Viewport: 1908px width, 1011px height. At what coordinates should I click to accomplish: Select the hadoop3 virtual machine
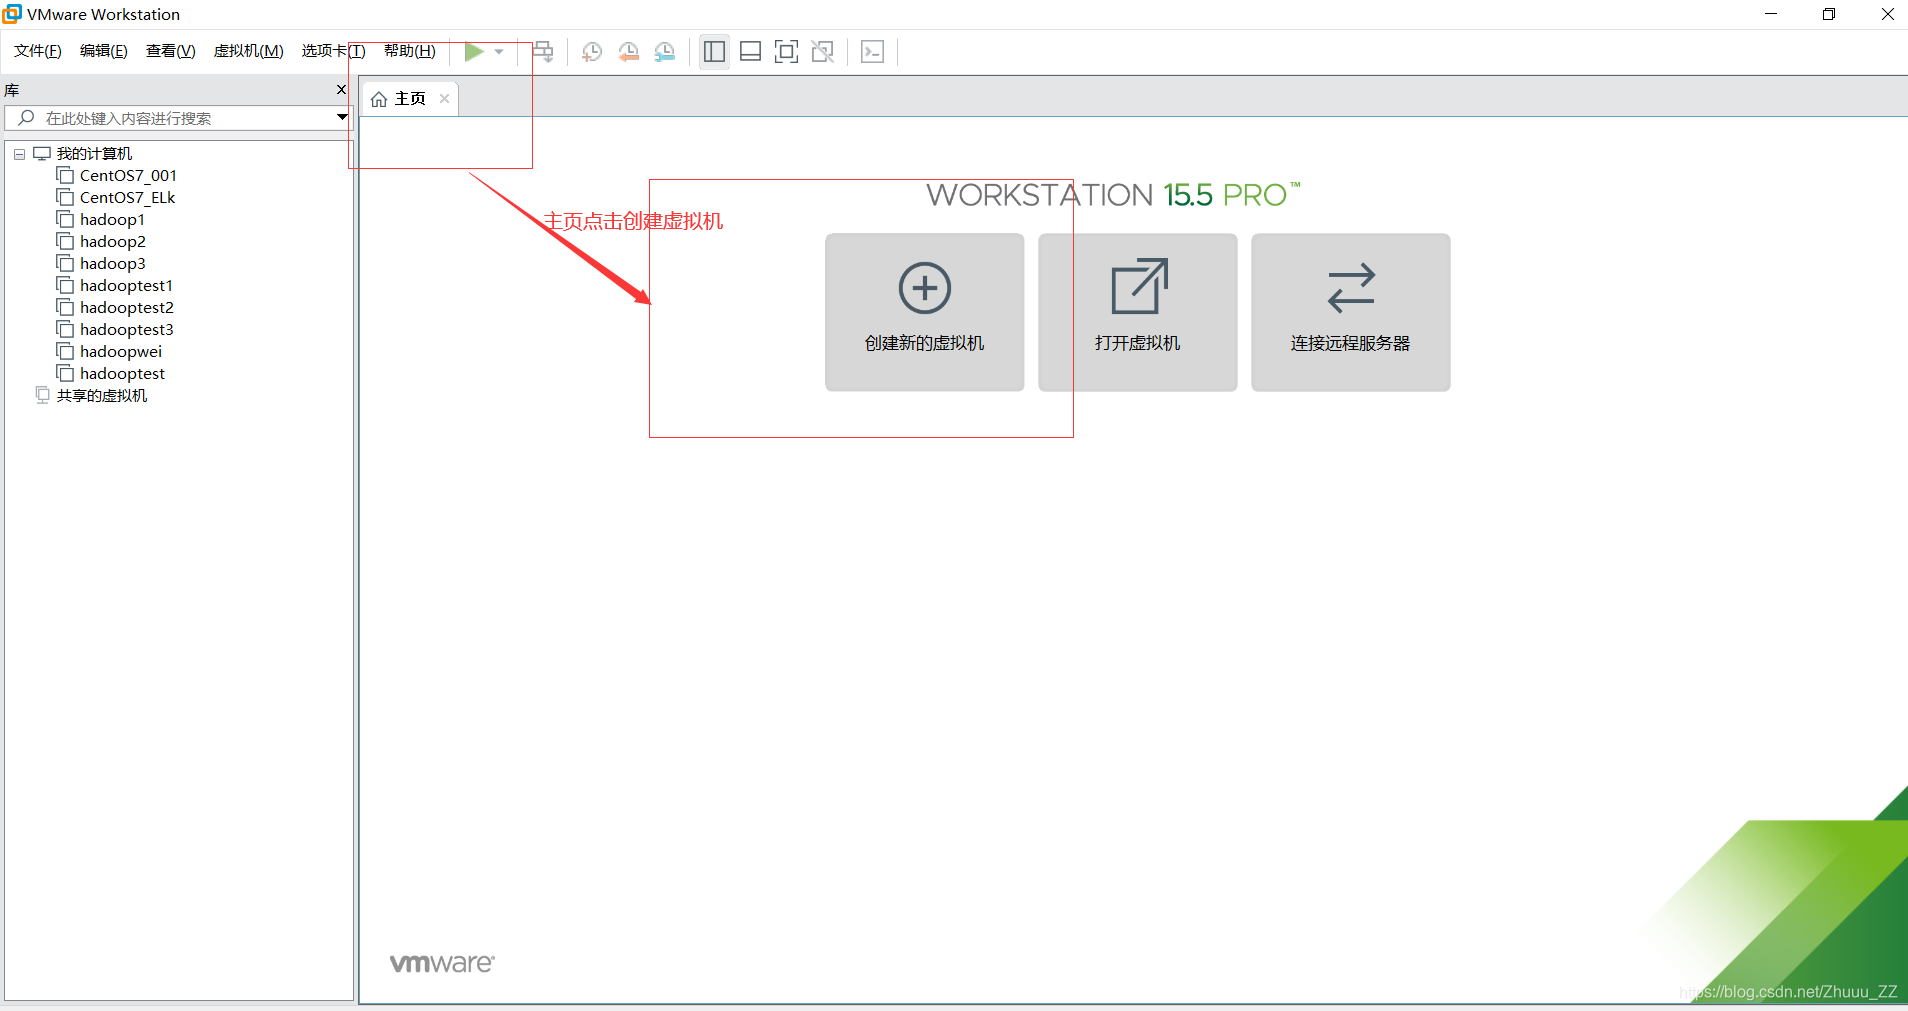[x=113, y=264]
